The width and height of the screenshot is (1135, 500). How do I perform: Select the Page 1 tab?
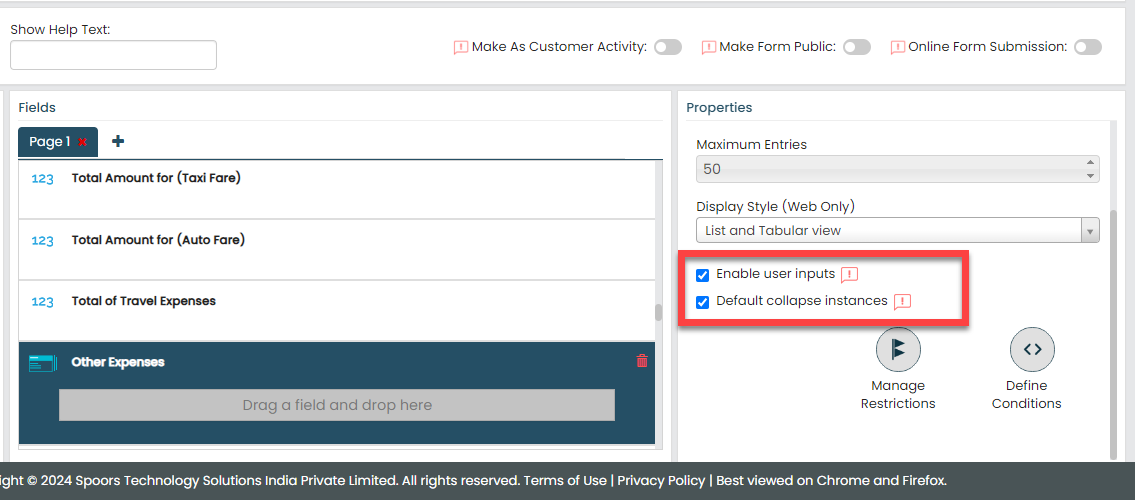coord(49,142)
